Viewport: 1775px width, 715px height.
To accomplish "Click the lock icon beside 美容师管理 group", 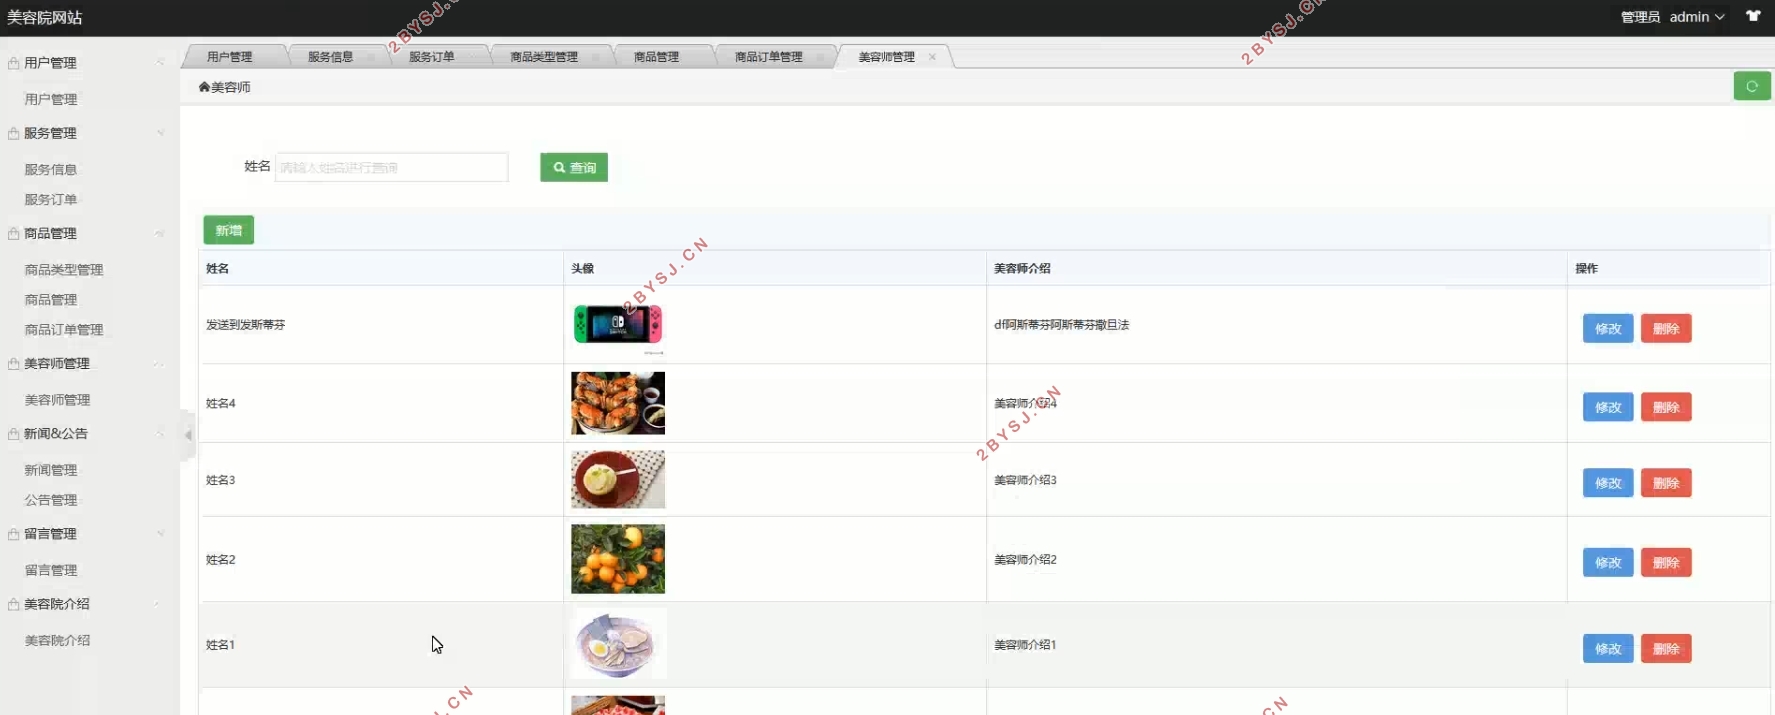I will point(13,363).
